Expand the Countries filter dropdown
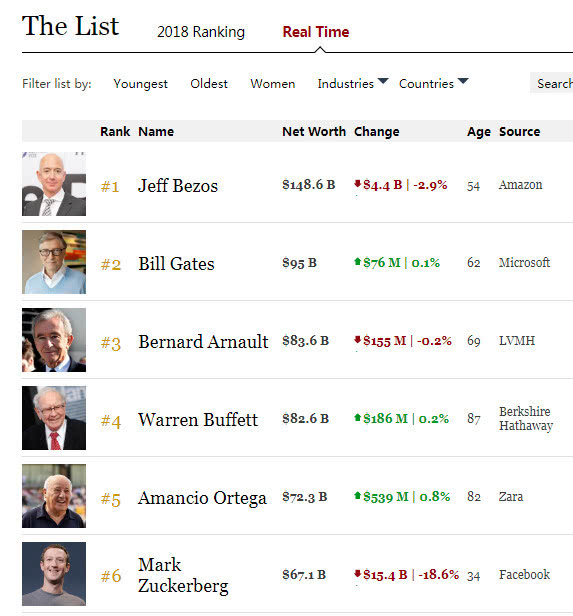The height and width of the screenshot is (616, 573). (x=434, y=83)
